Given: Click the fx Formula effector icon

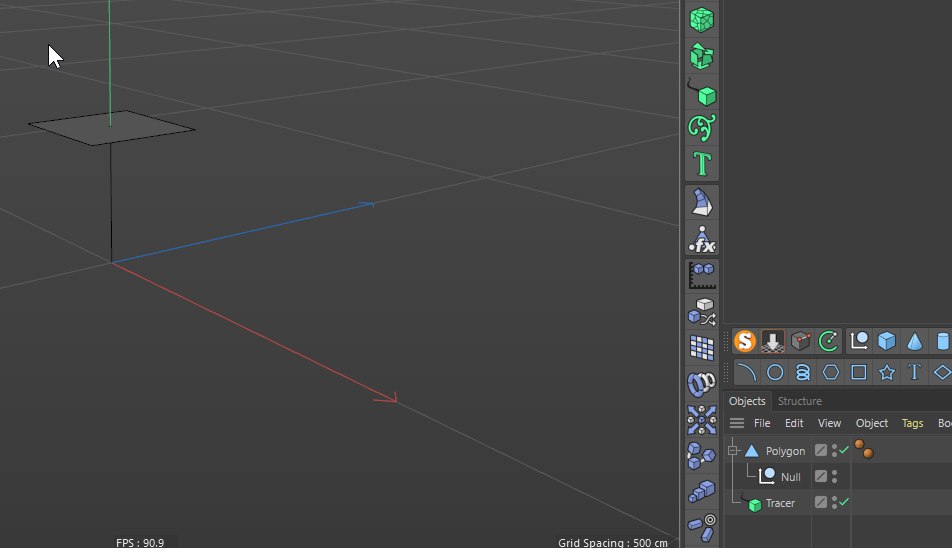Looking at the screenshot, I should click(702, 239).
